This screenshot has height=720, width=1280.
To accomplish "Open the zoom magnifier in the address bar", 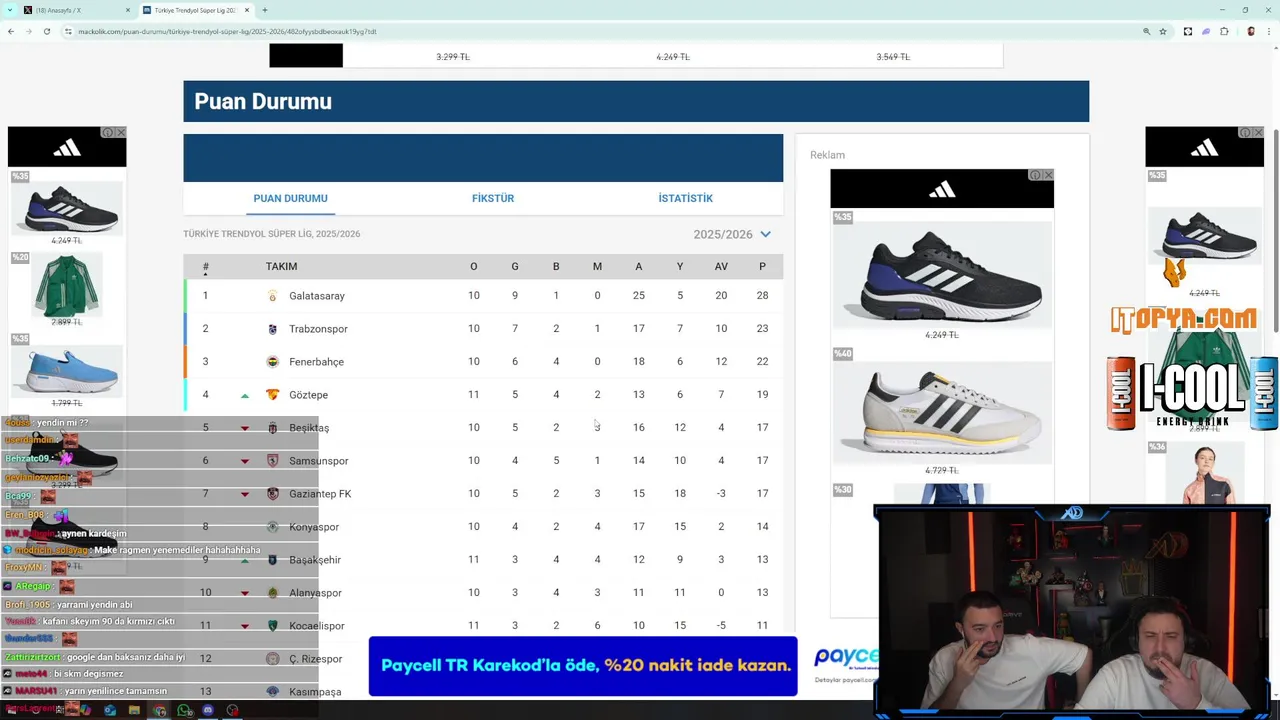I will [1146, 31].
